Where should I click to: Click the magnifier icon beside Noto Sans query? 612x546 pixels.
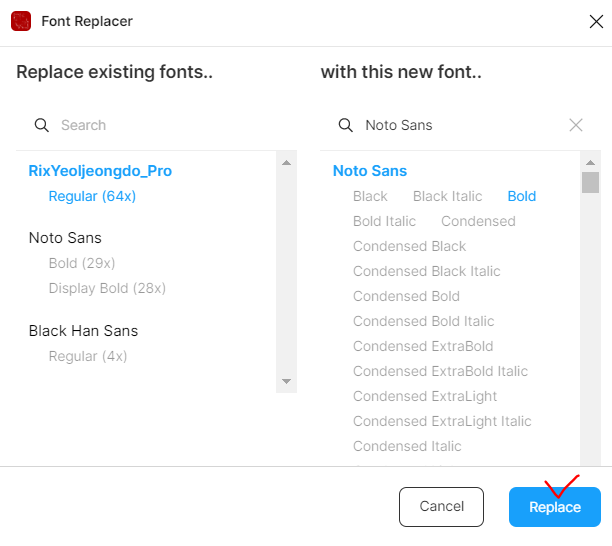click(345, 125)
